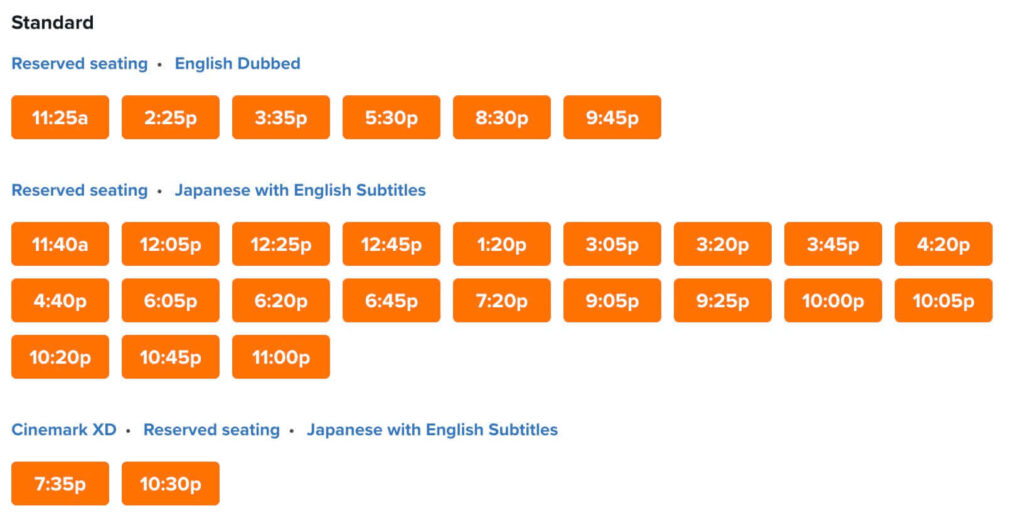Pick the 9:45p showtime button

[x=612, y=118]
